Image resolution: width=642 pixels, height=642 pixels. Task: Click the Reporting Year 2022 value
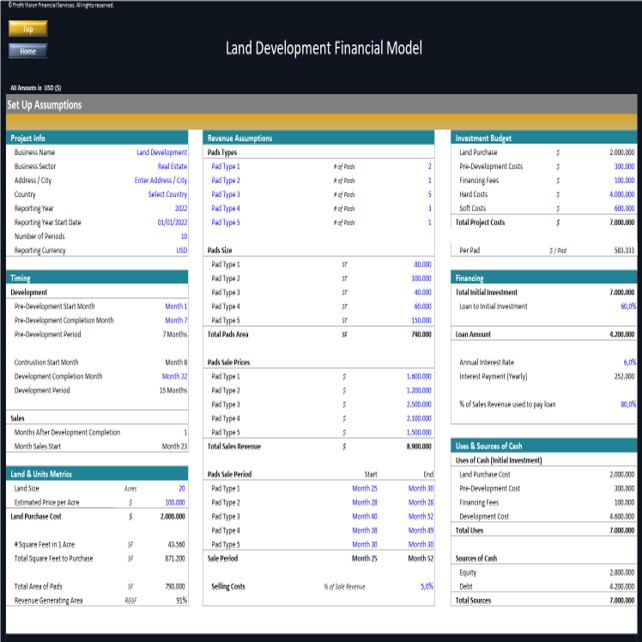pos(180,208)
